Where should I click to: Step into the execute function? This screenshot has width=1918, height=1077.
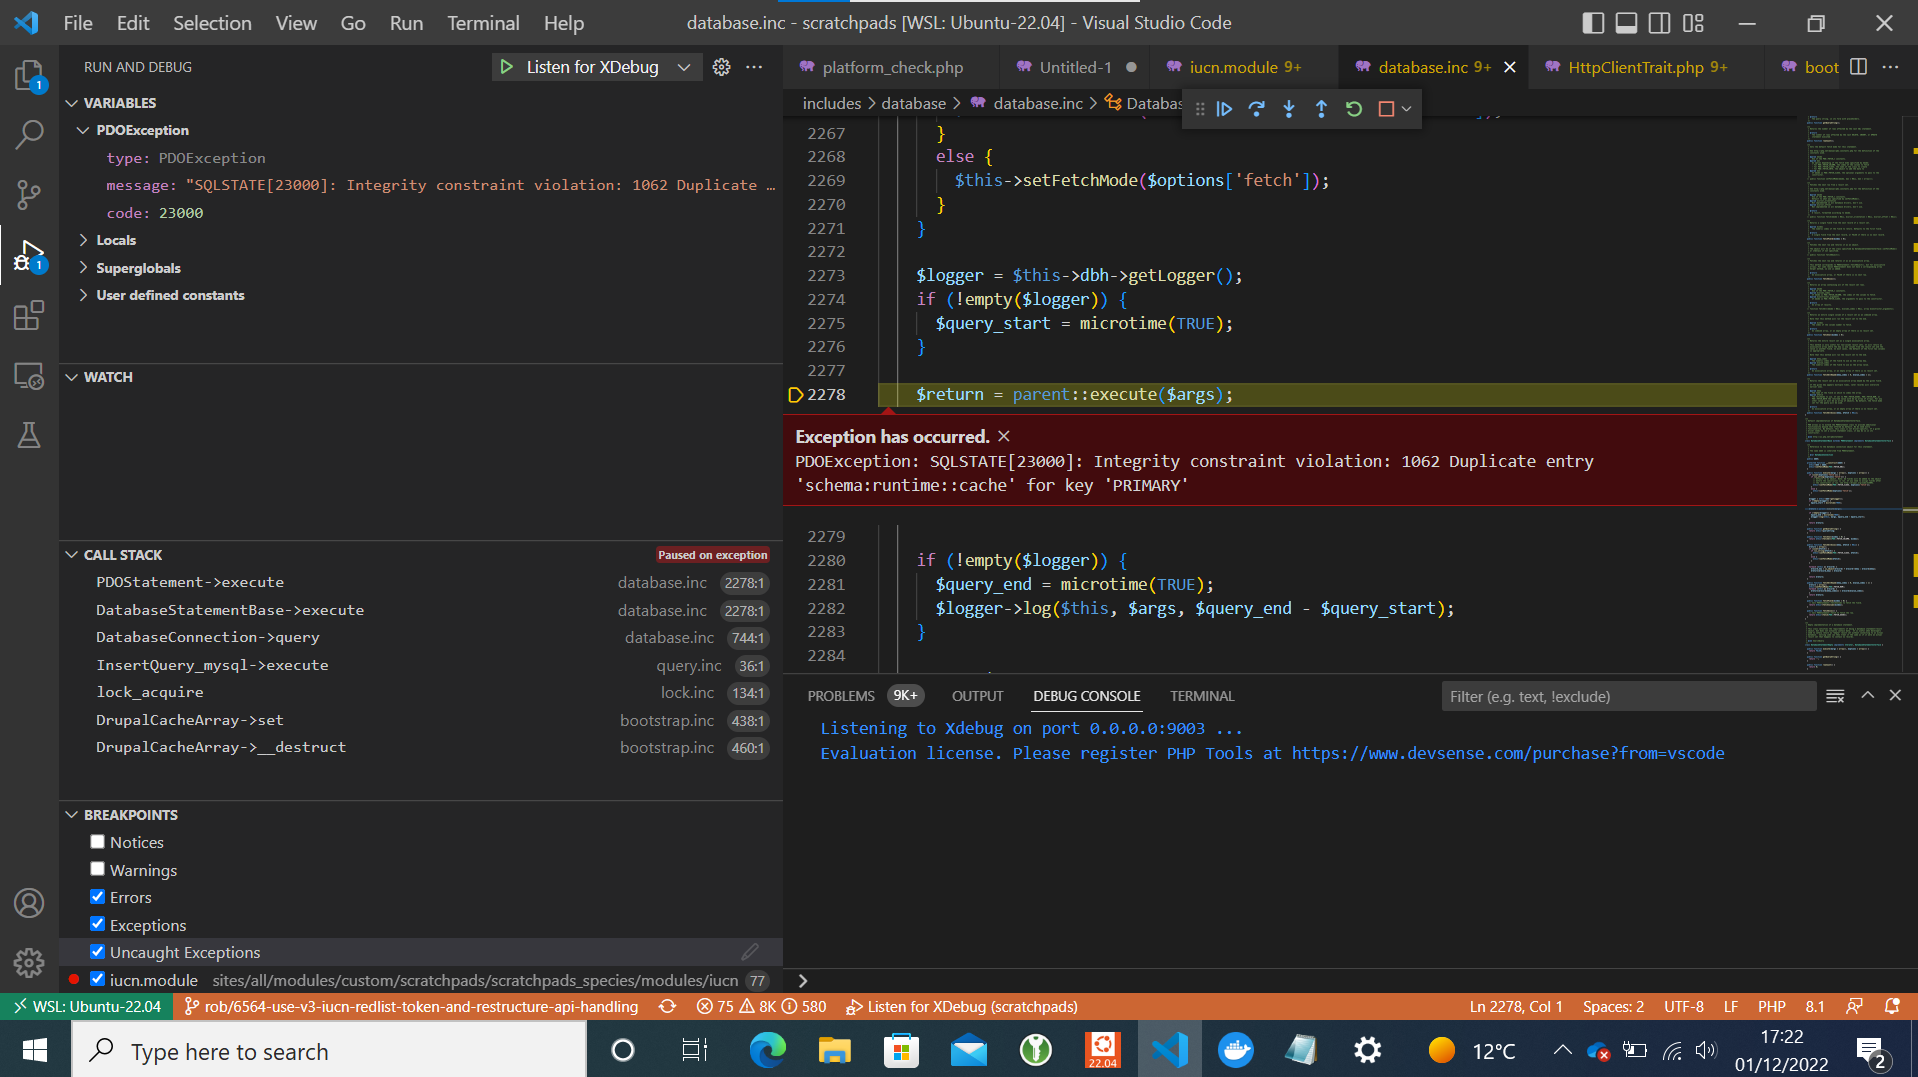click(1288, 108)
